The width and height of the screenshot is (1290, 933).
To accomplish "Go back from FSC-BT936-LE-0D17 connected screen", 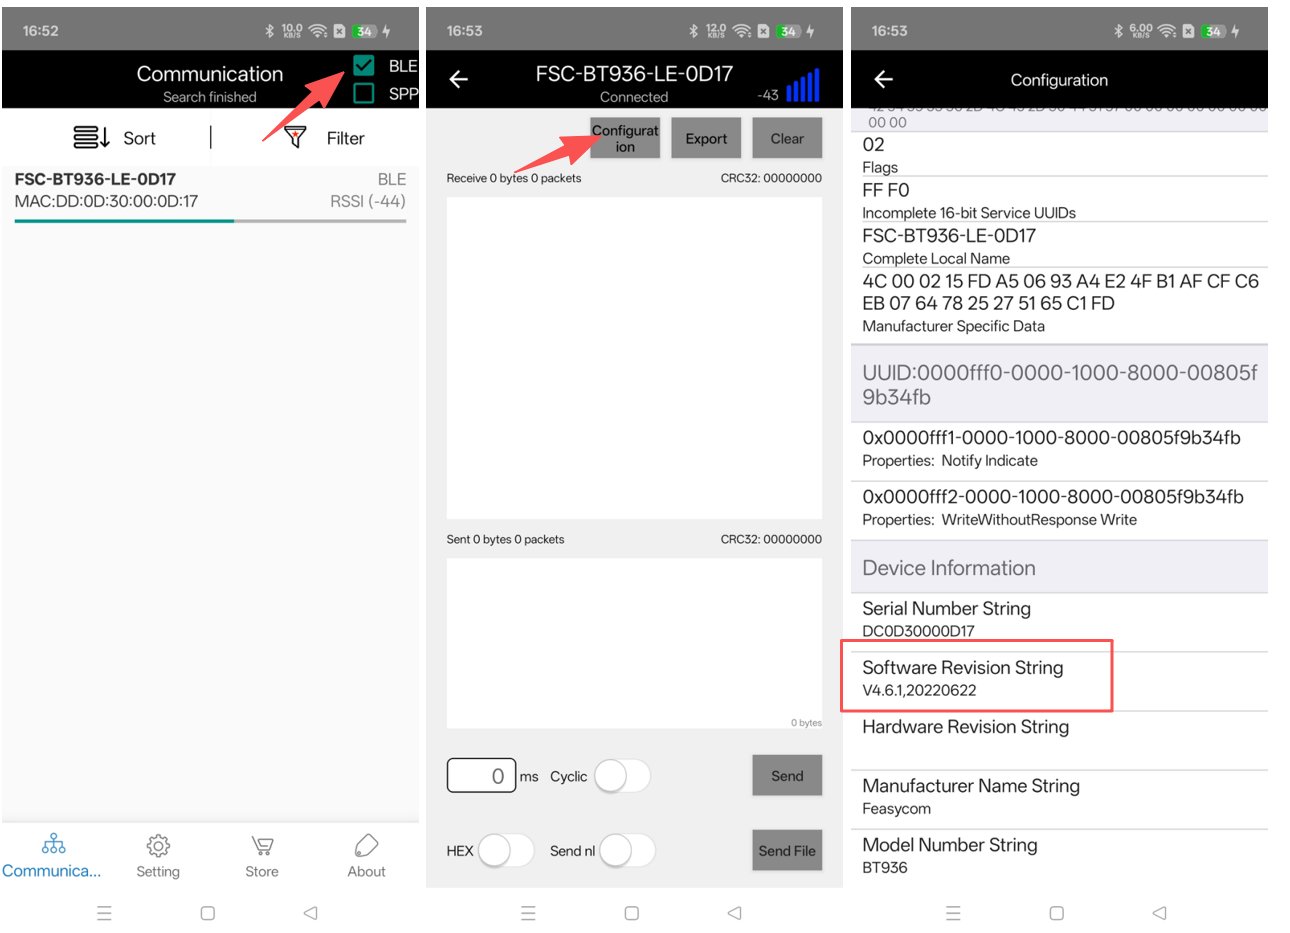I will 459,80.
